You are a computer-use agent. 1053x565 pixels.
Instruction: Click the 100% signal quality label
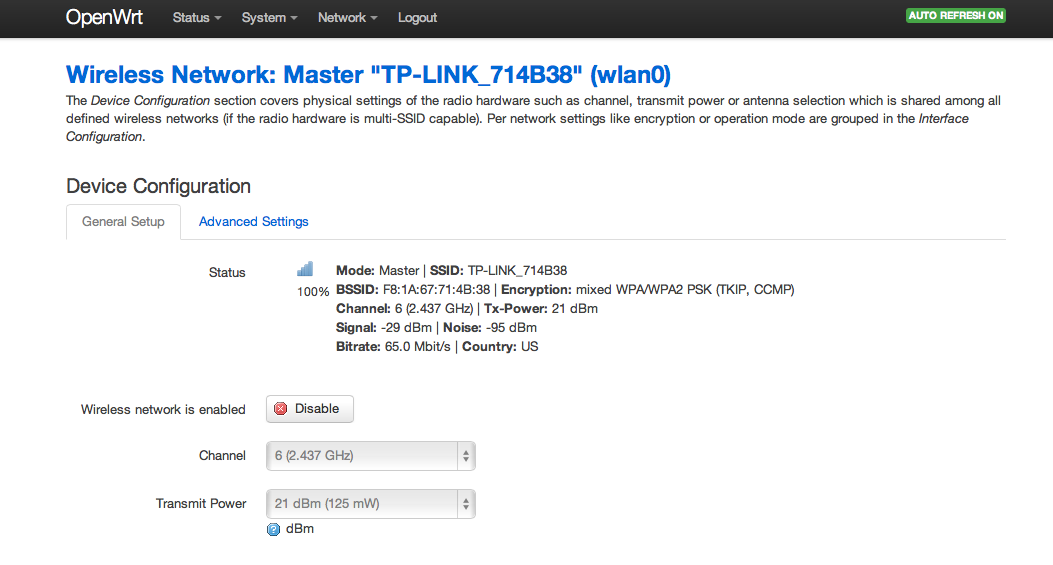(x=313, y=292)
